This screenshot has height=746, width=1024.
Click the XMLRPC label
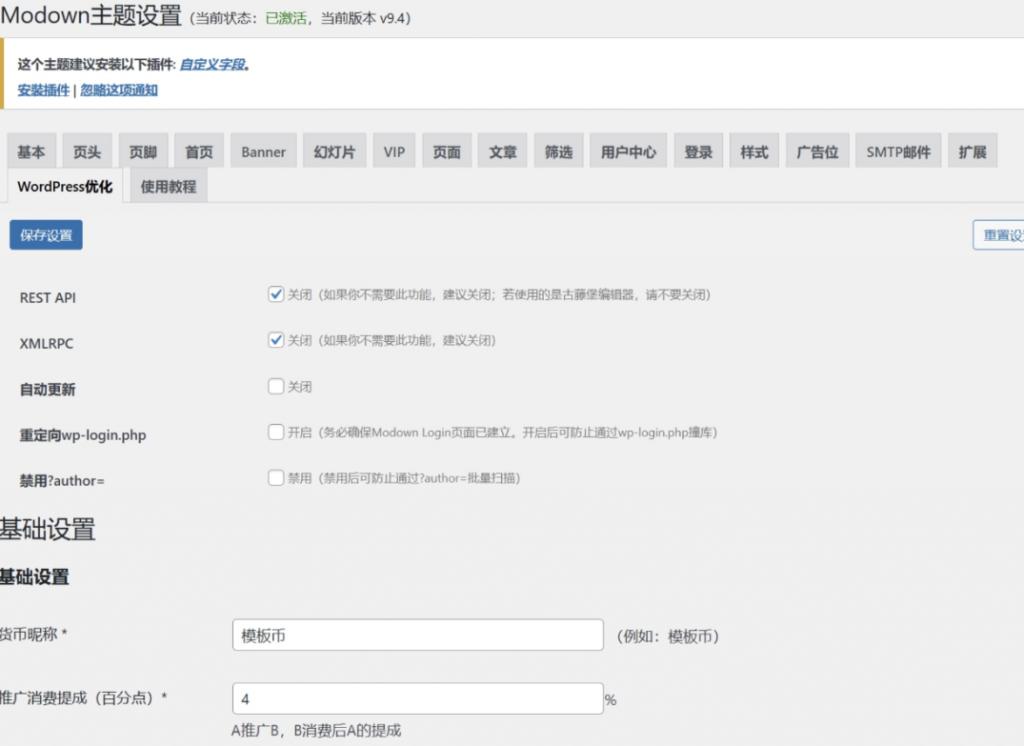pyautogui.click(x=46, y=344)
